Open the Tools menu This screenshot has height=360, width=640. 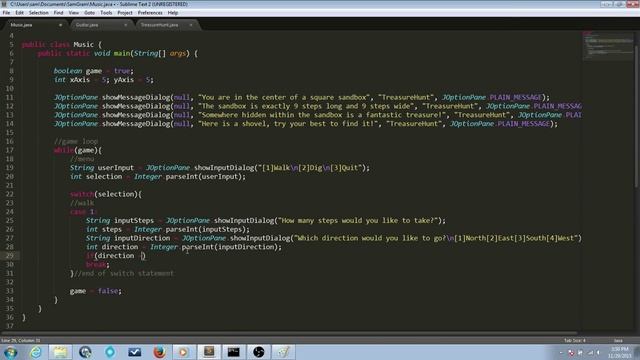(x=106, y=13)
